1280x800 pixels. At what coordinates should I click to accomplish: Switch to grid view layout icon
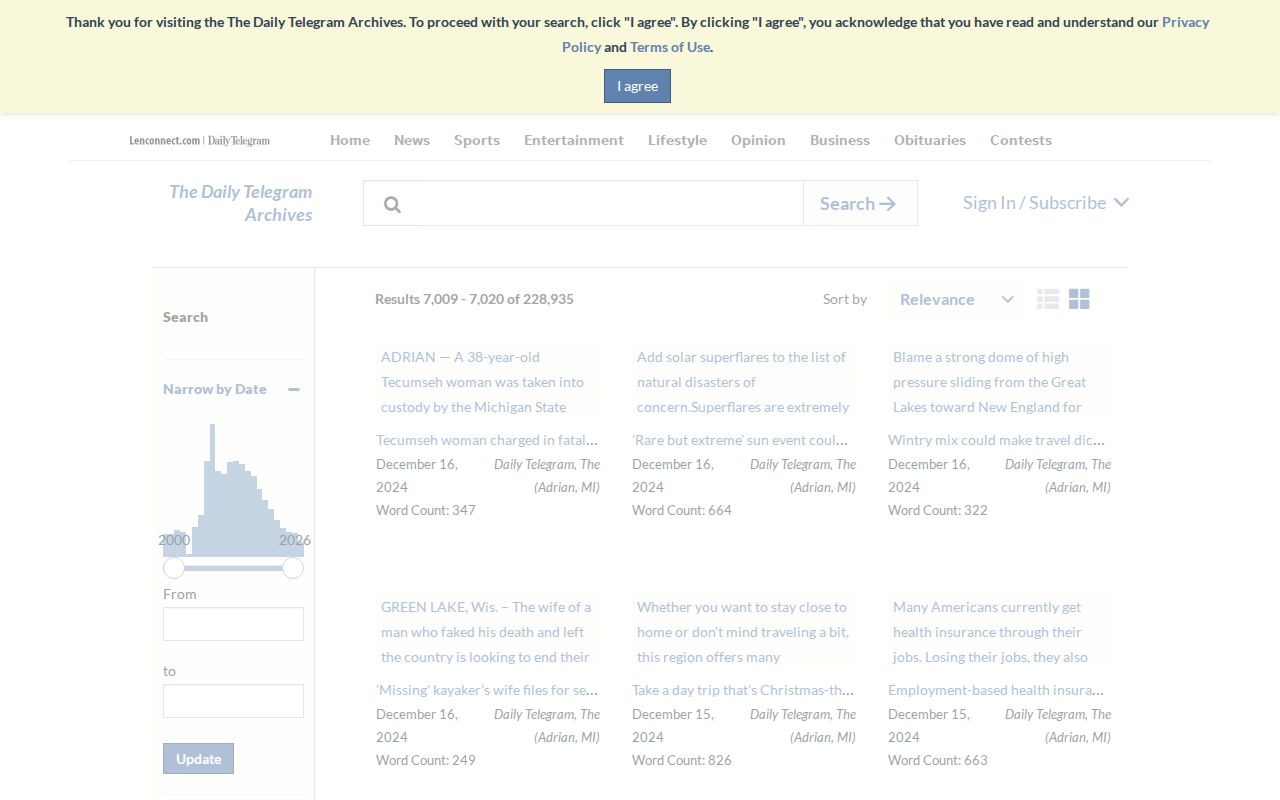tap(1079, 299)
